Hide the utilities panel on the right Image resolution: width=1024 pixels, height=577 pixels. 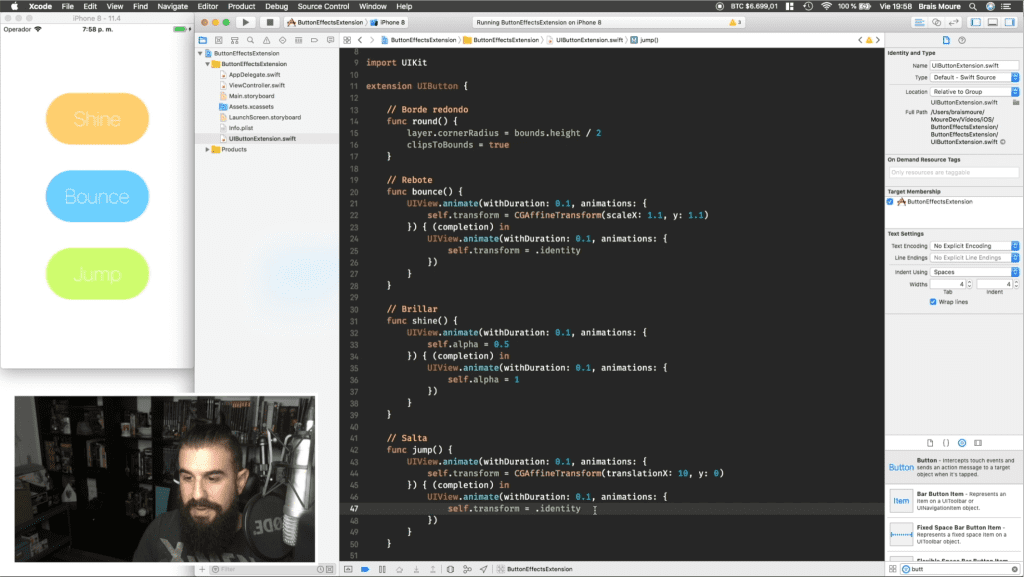pos(1009,22)
